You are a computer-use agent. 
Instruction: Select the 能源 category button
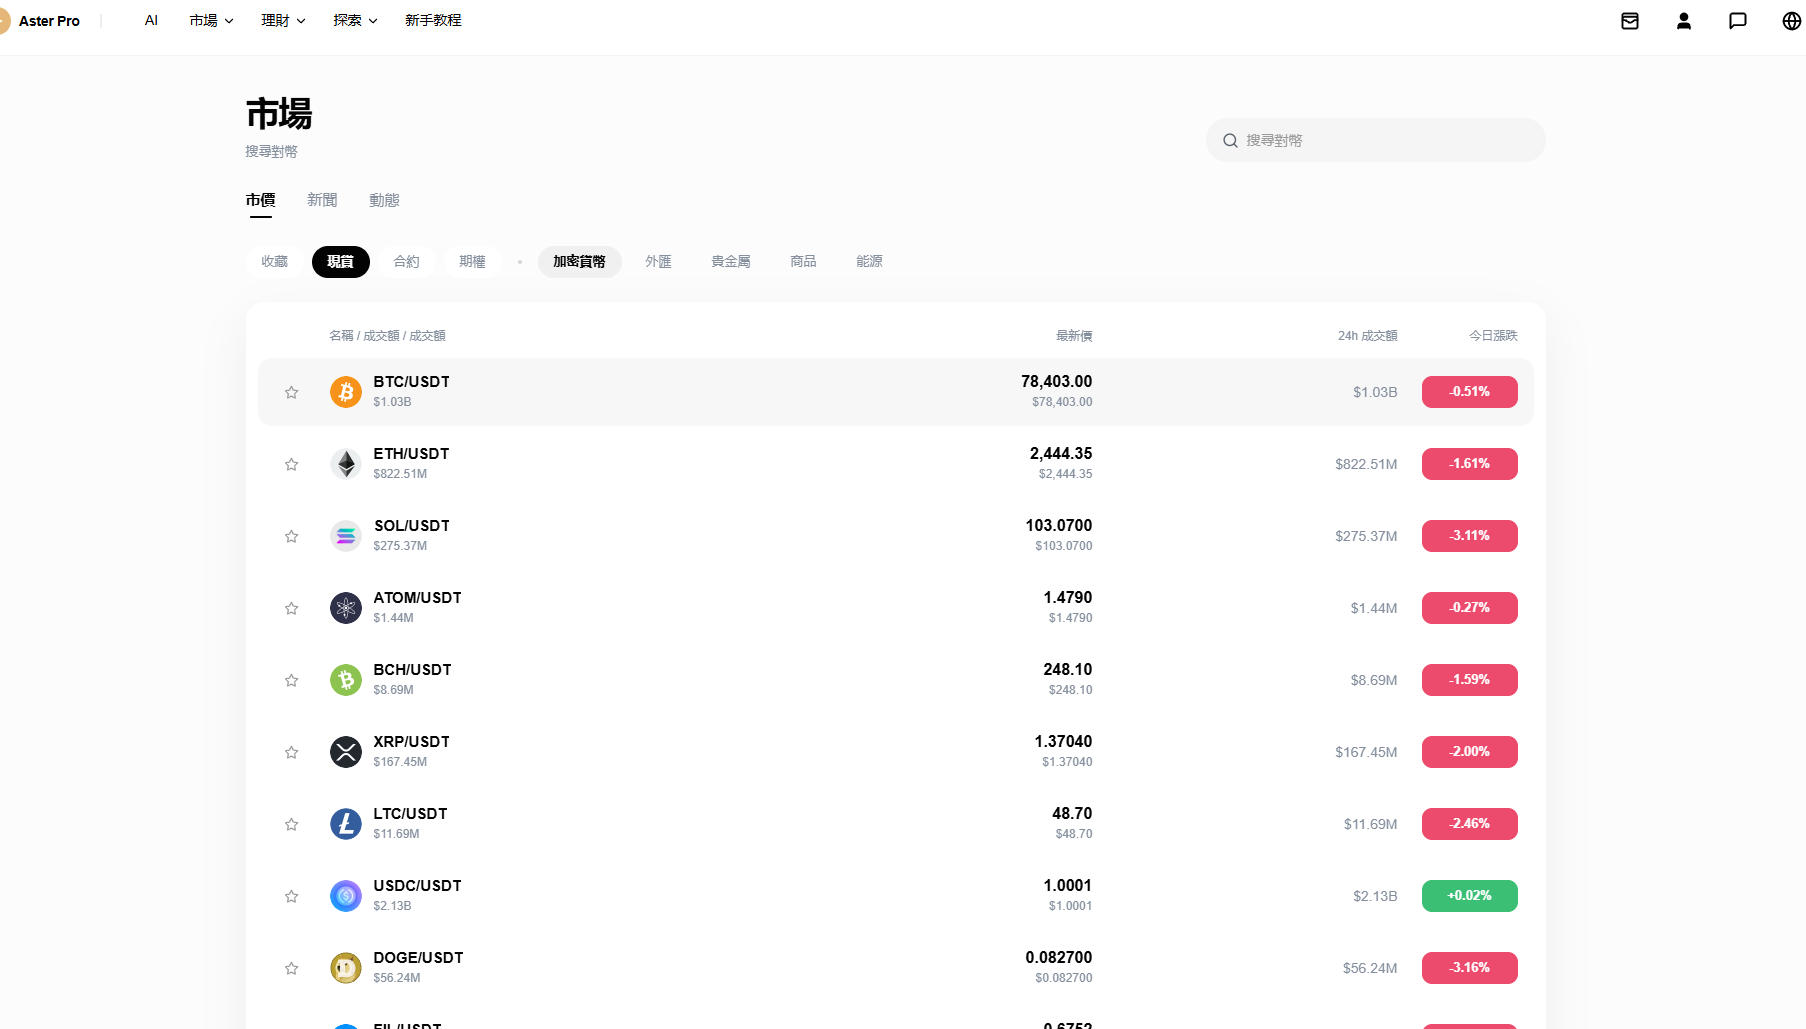[869, 262]
